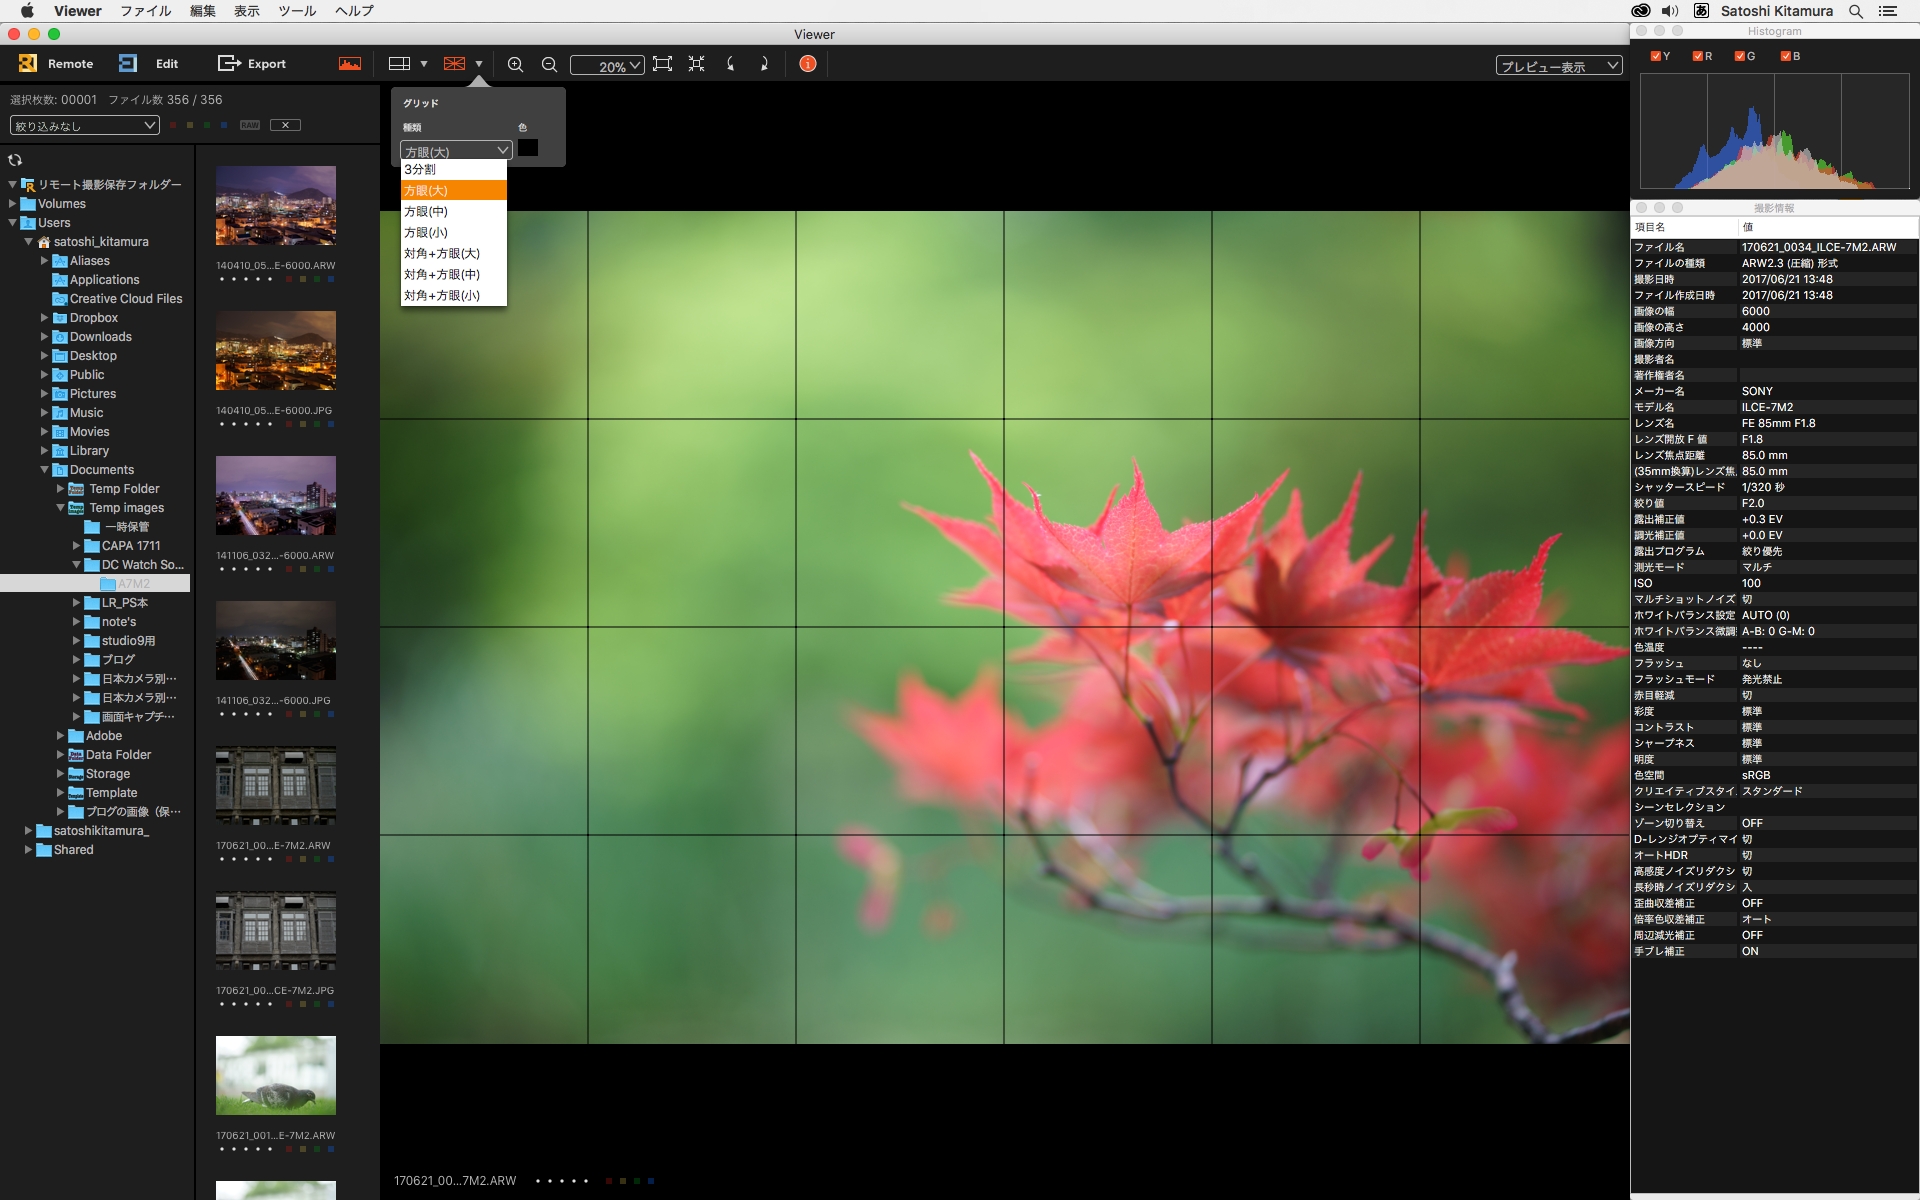The width and height of the screenshot is (1920, 1200).
Task: Uncheck the Y channel histogram checkbox
Action: coord(1656,56)
